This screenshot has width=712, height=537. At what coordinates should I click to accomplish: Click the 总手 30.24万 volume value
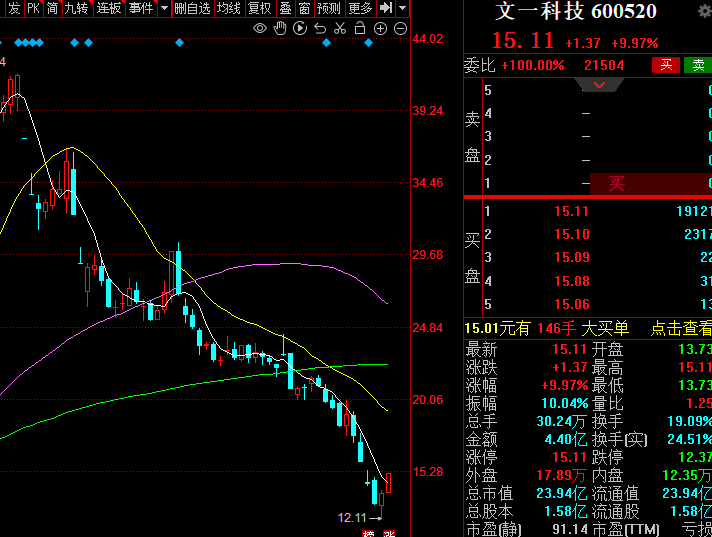[x=562, y=421]
